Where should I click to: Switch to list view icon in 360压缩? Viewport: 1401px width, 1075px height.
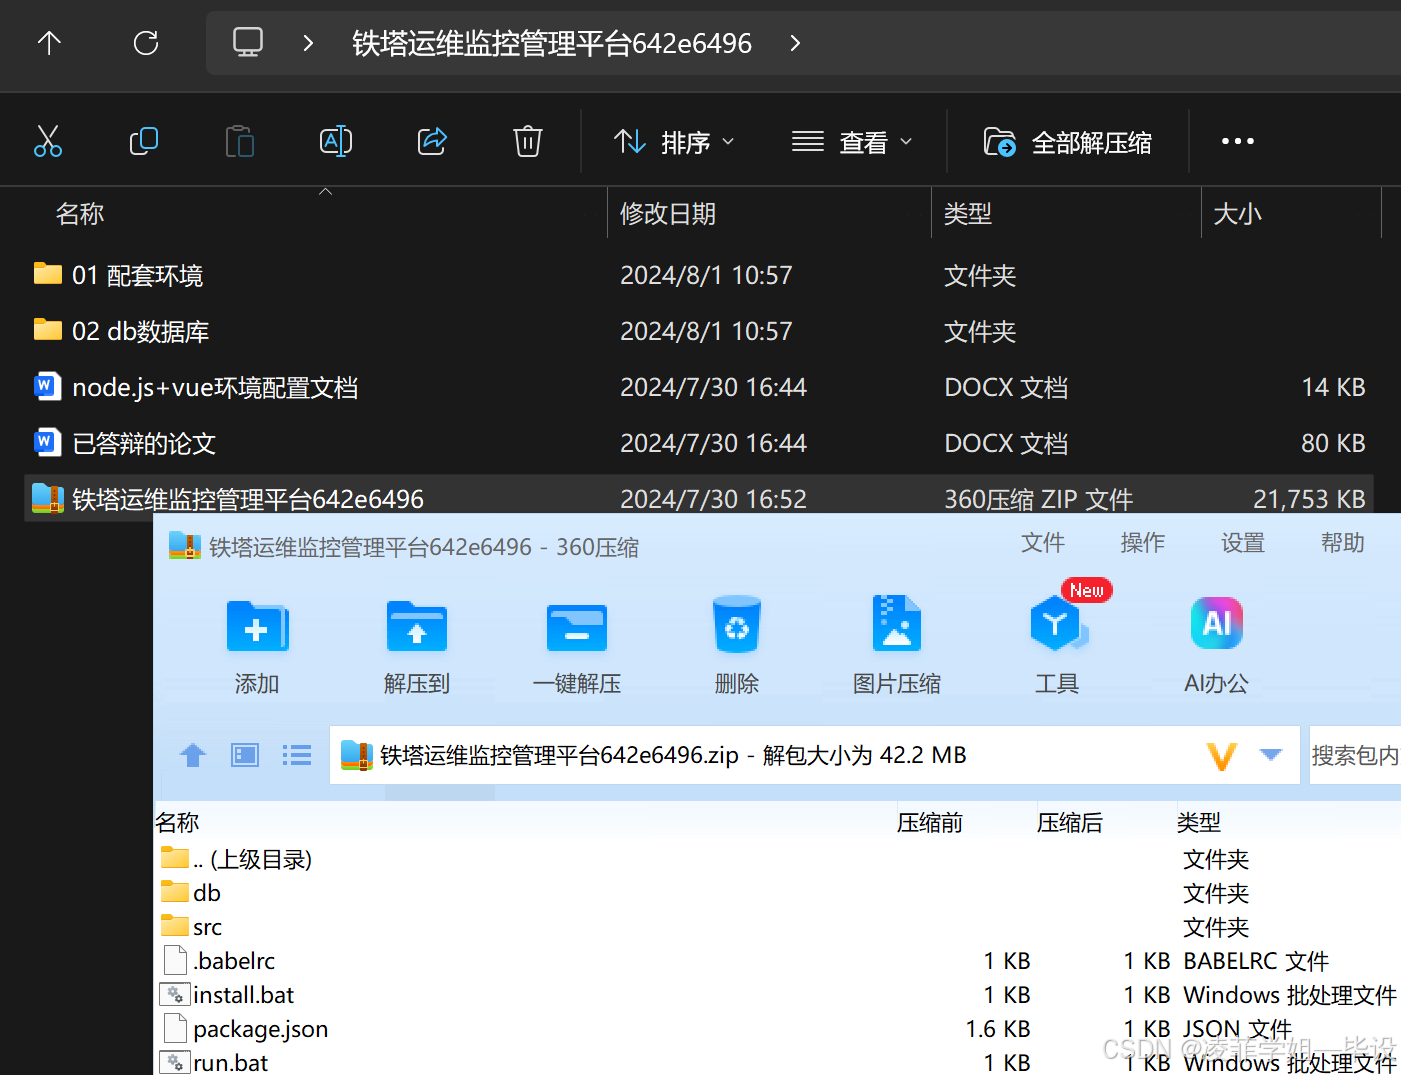pos(297,755)
